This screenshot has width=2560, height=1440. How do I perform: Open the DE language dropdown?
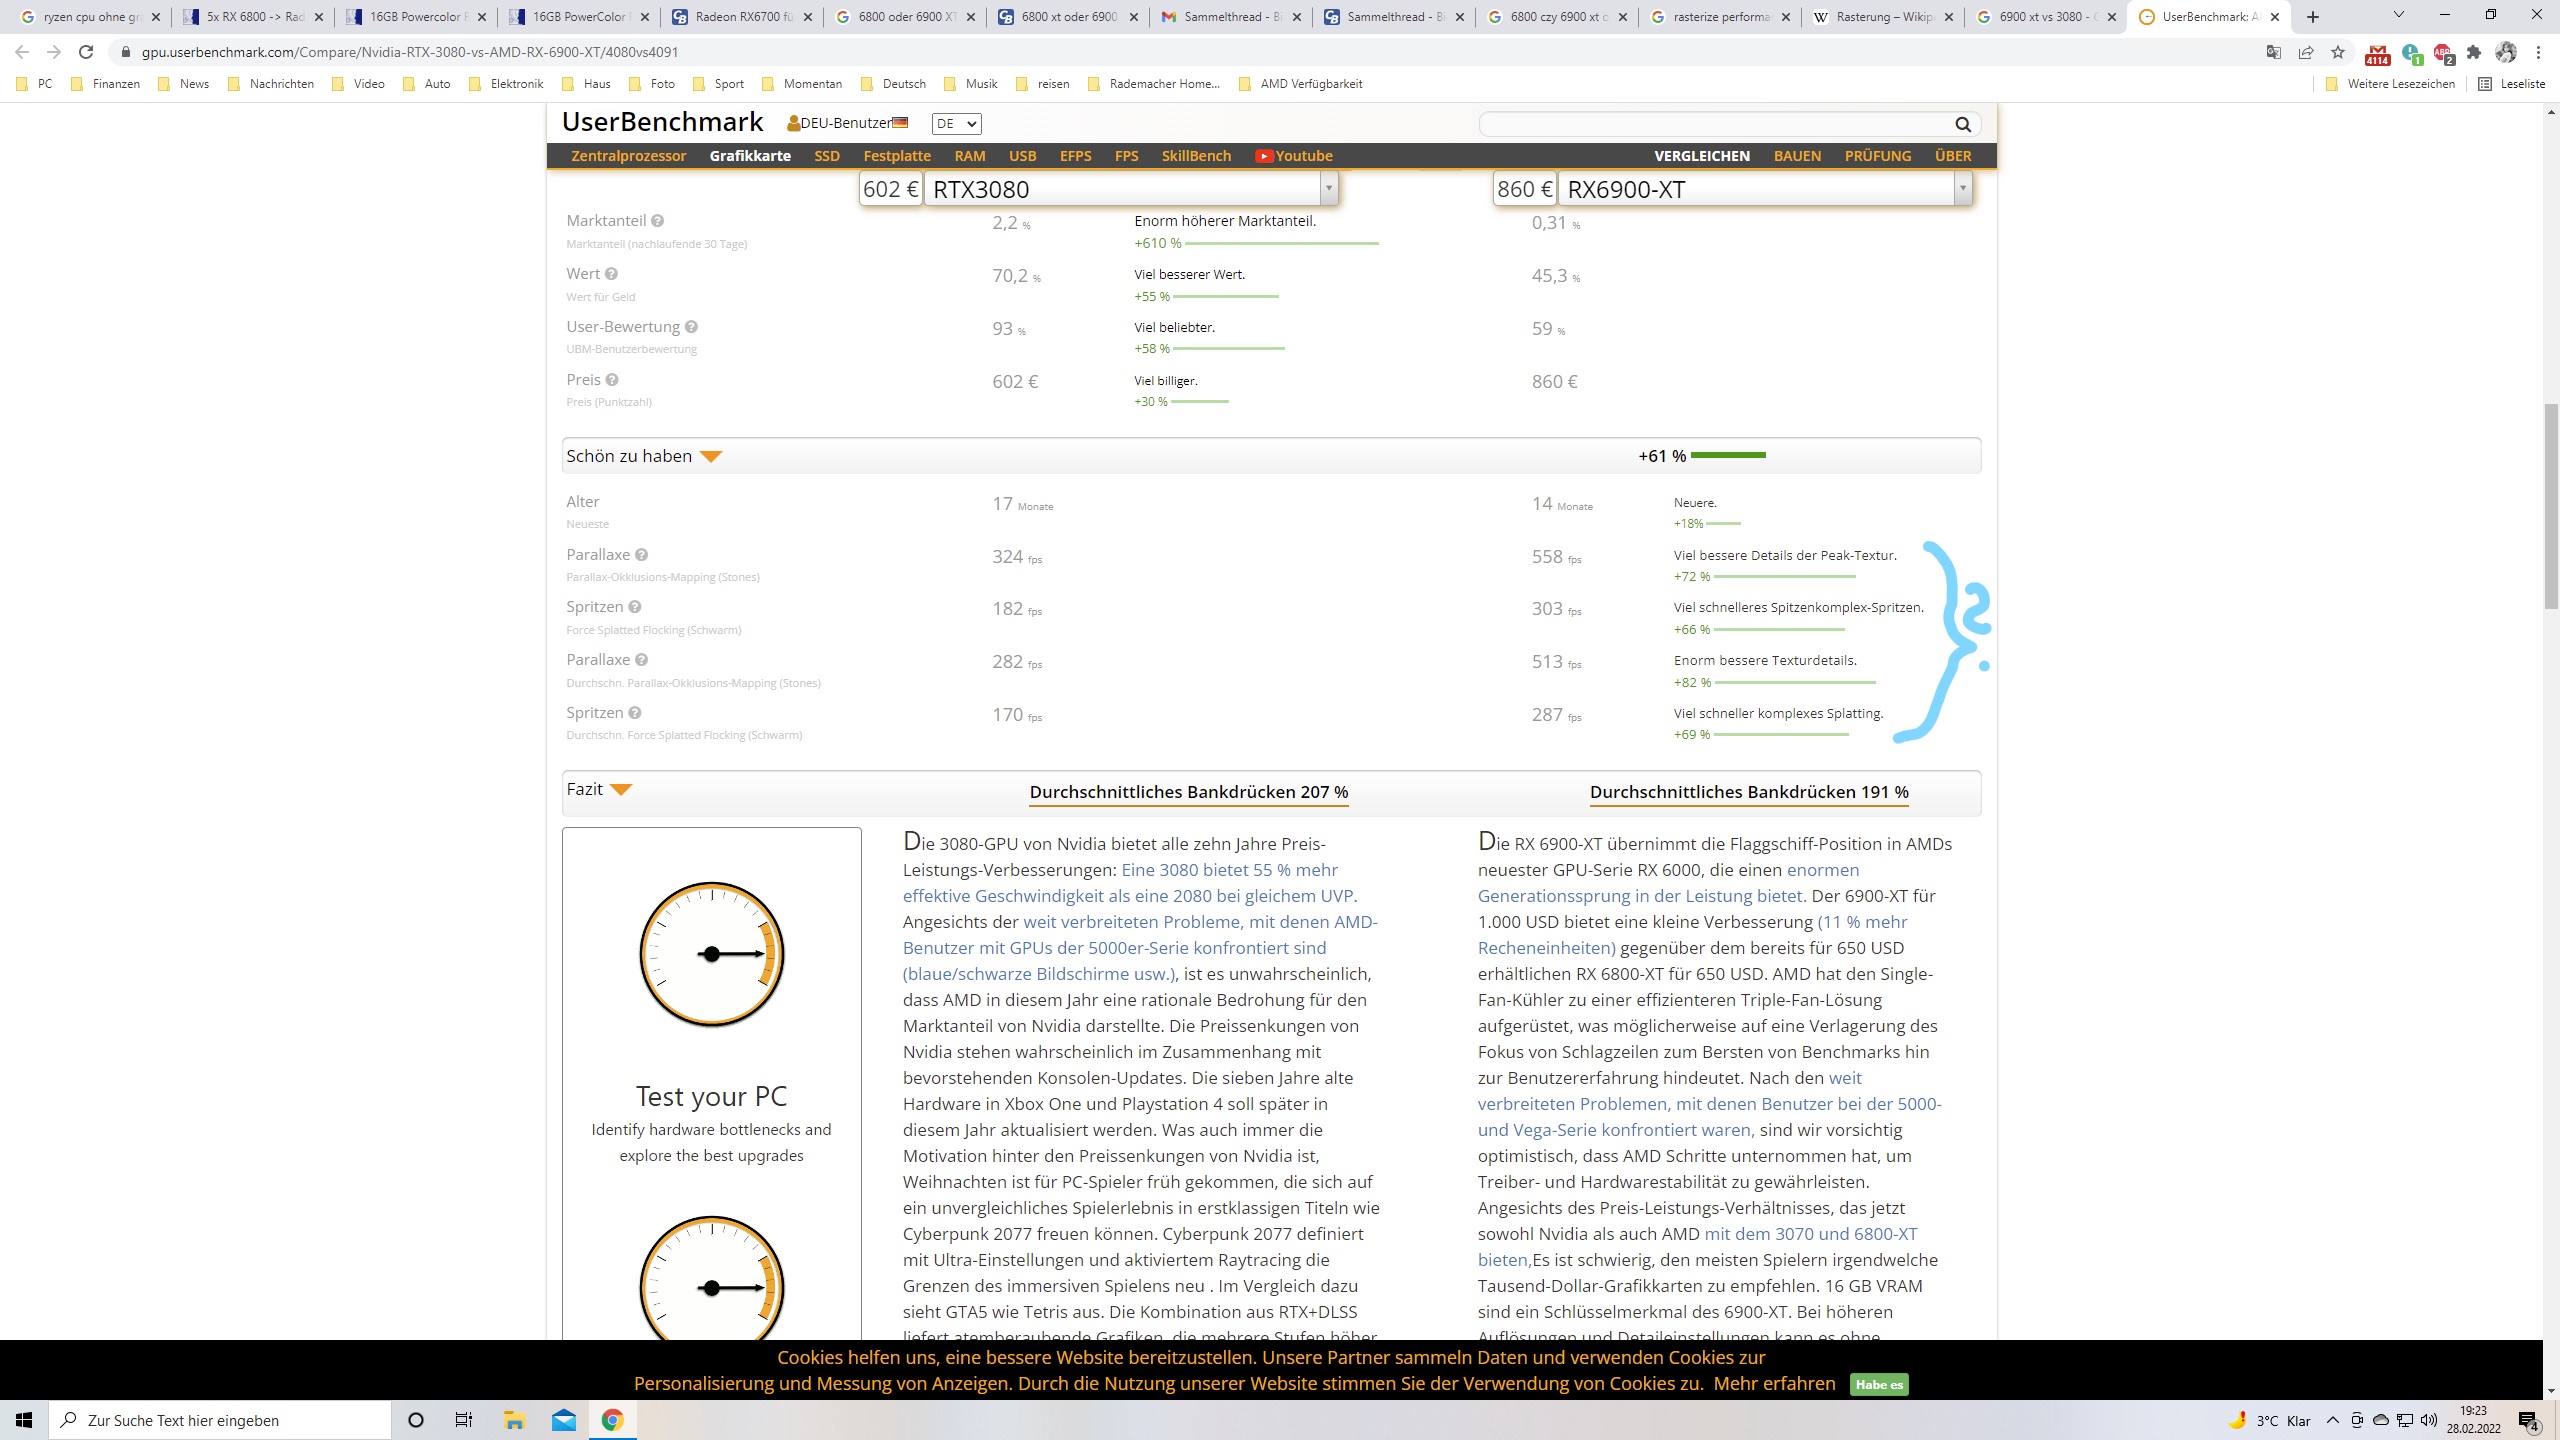point(956,124)
